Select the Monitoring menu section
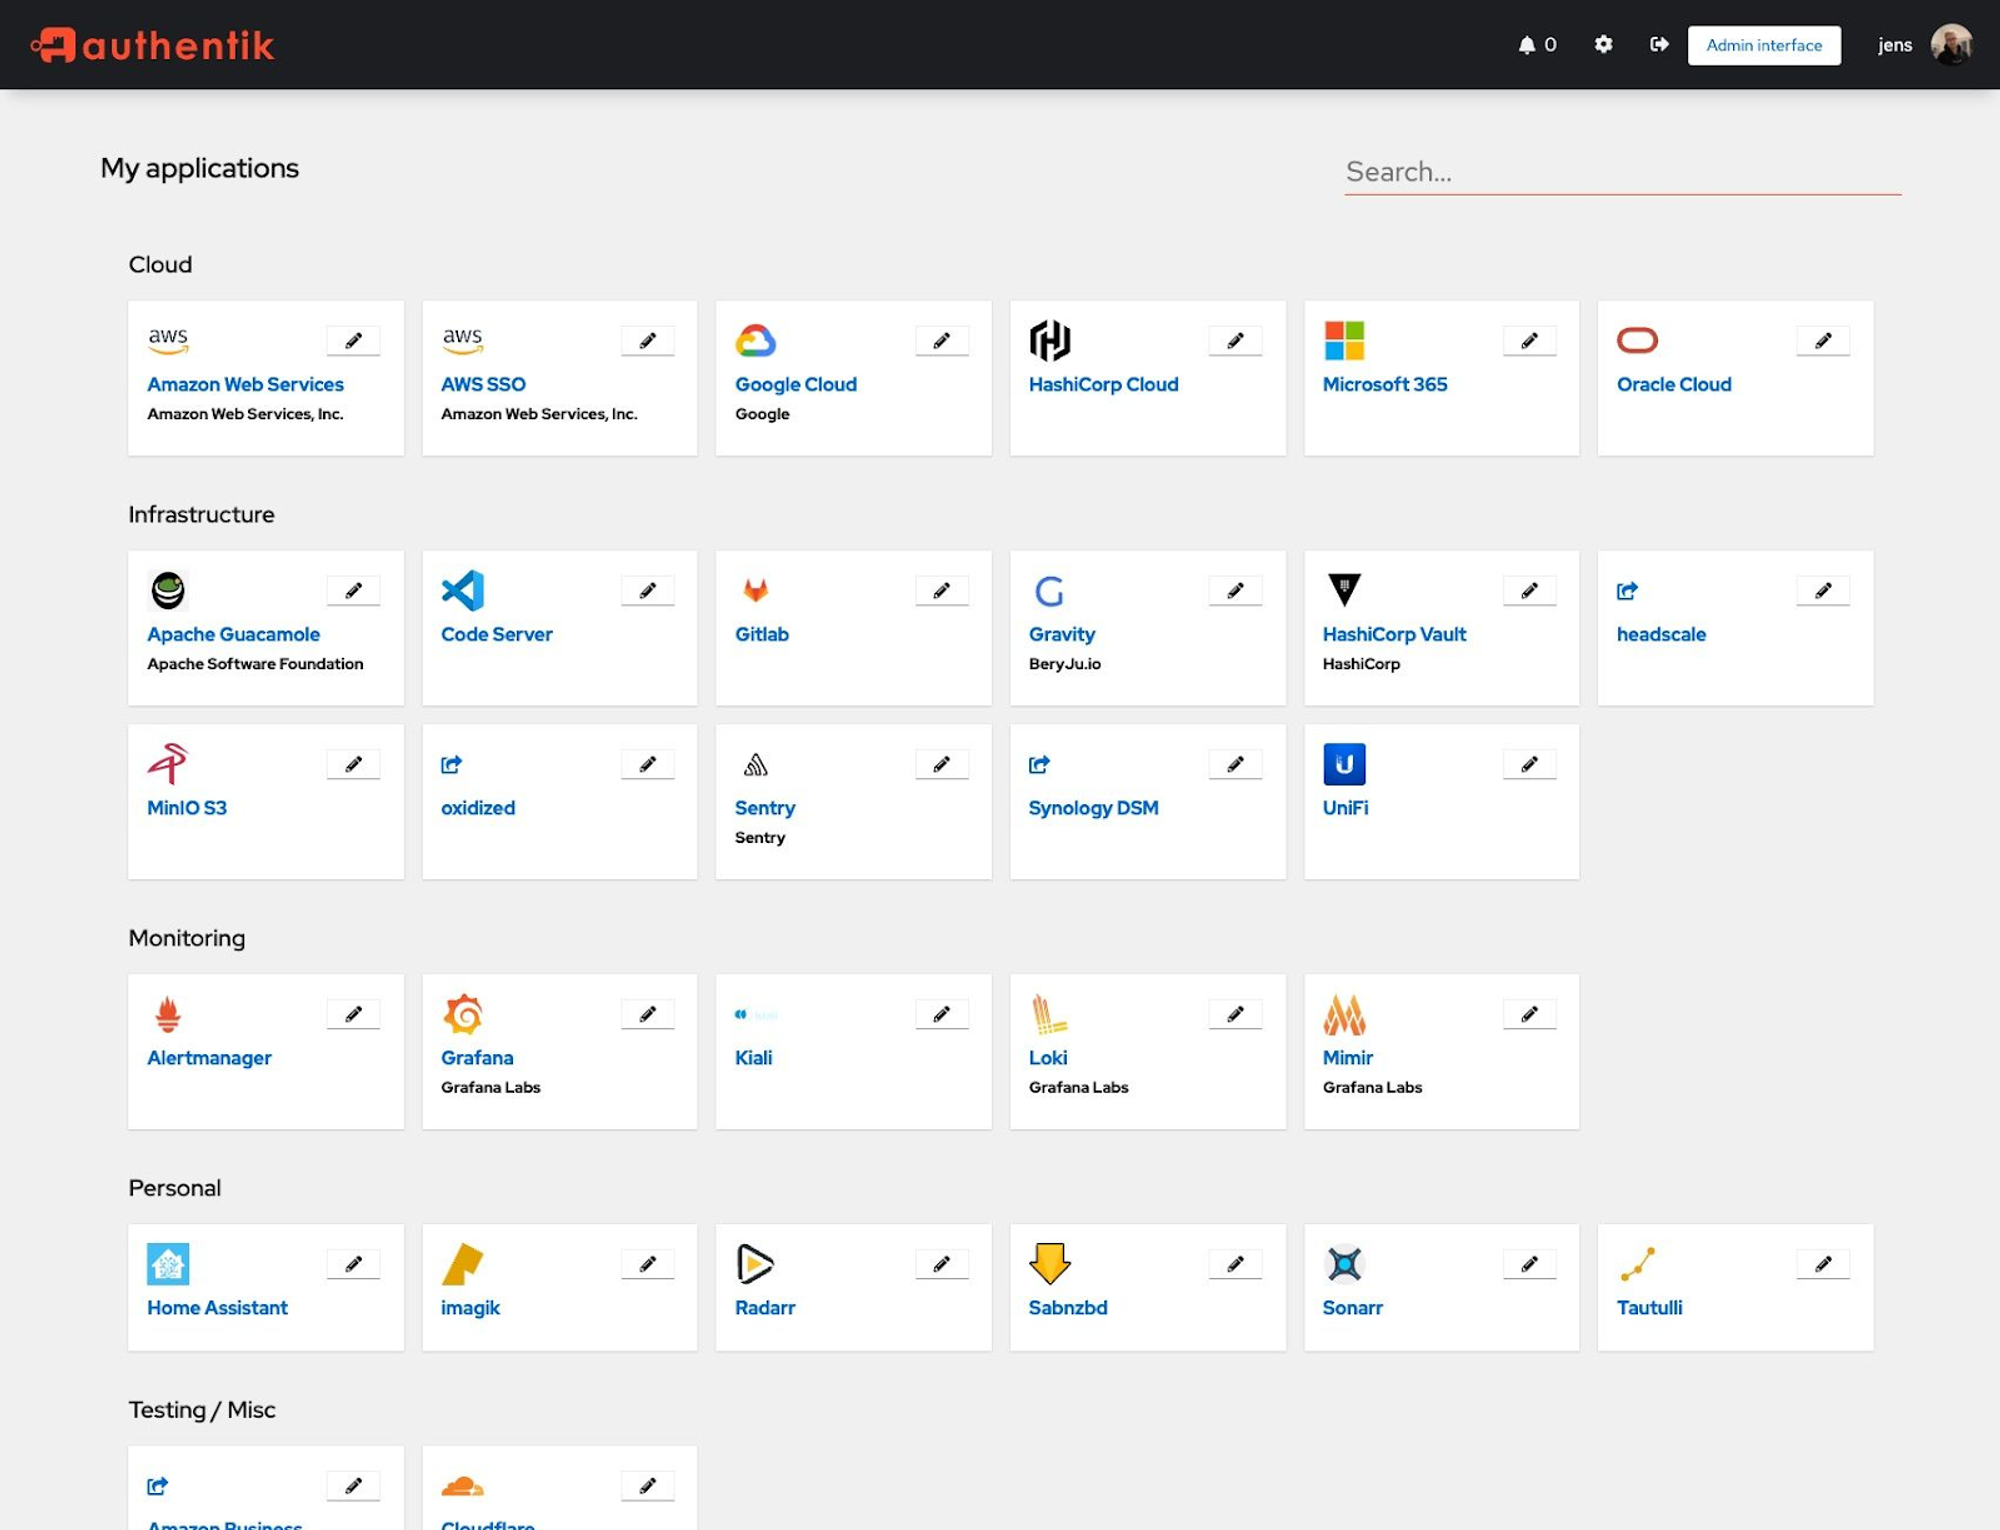2000x1530 pixels. 186,937
